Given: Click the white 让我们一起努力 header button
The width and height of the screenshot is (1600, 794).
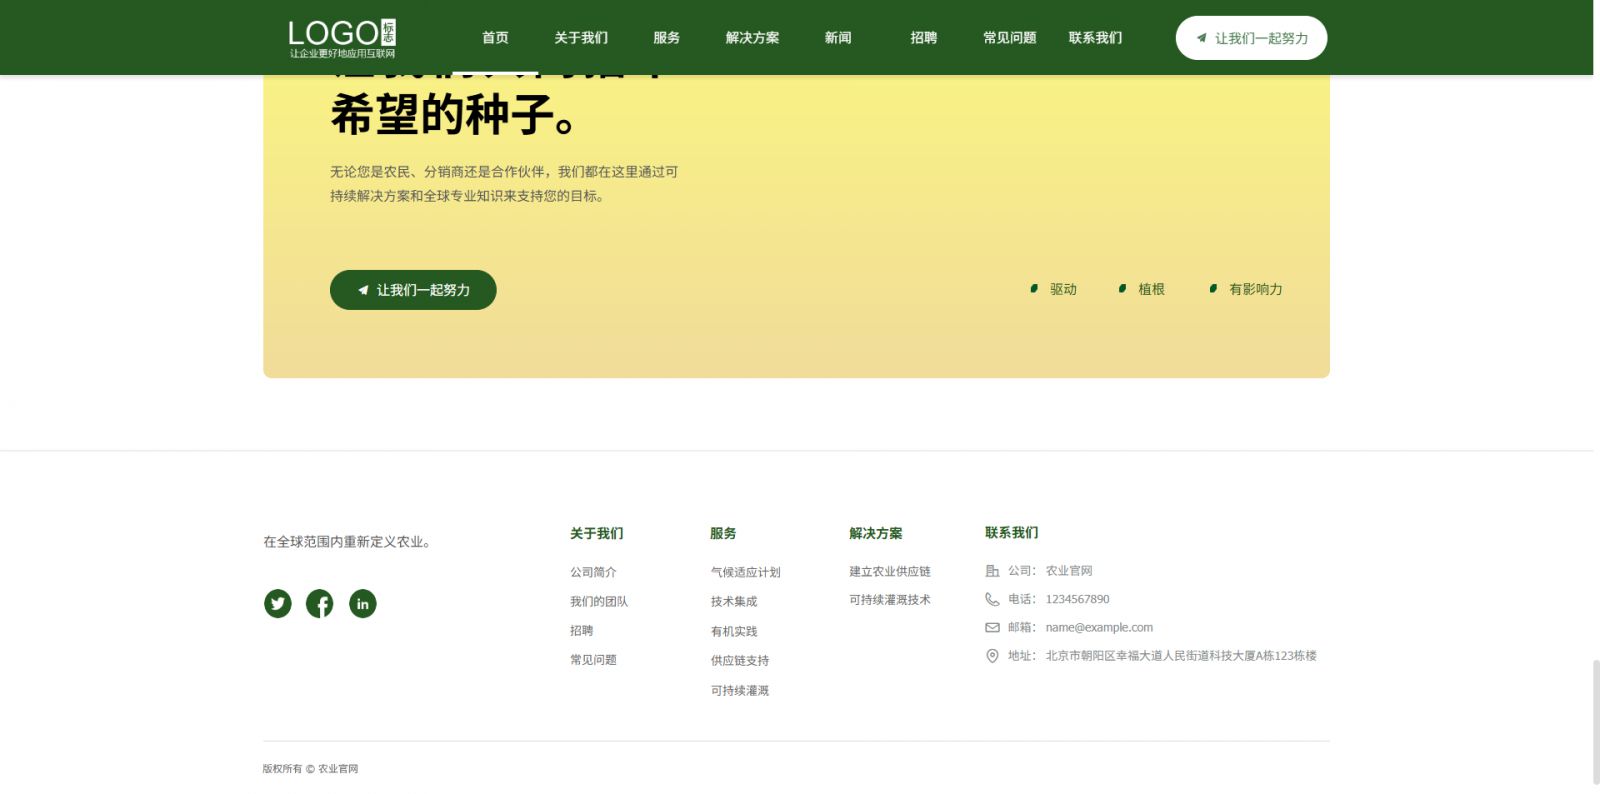Looking at the screenshot, I should pyautogui.click(x=1251, y=38).
